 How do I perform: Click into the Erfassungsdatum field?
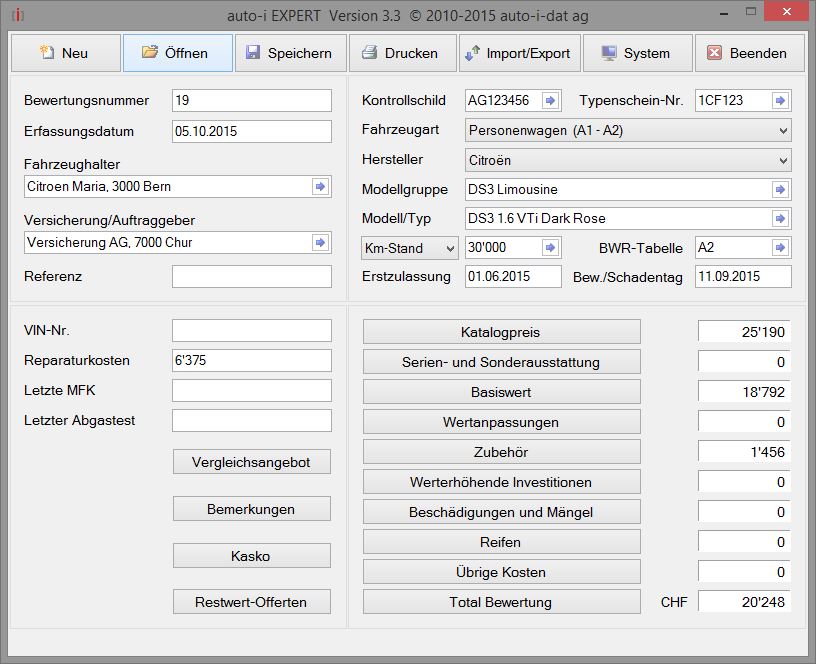click(x=252, y=131)
